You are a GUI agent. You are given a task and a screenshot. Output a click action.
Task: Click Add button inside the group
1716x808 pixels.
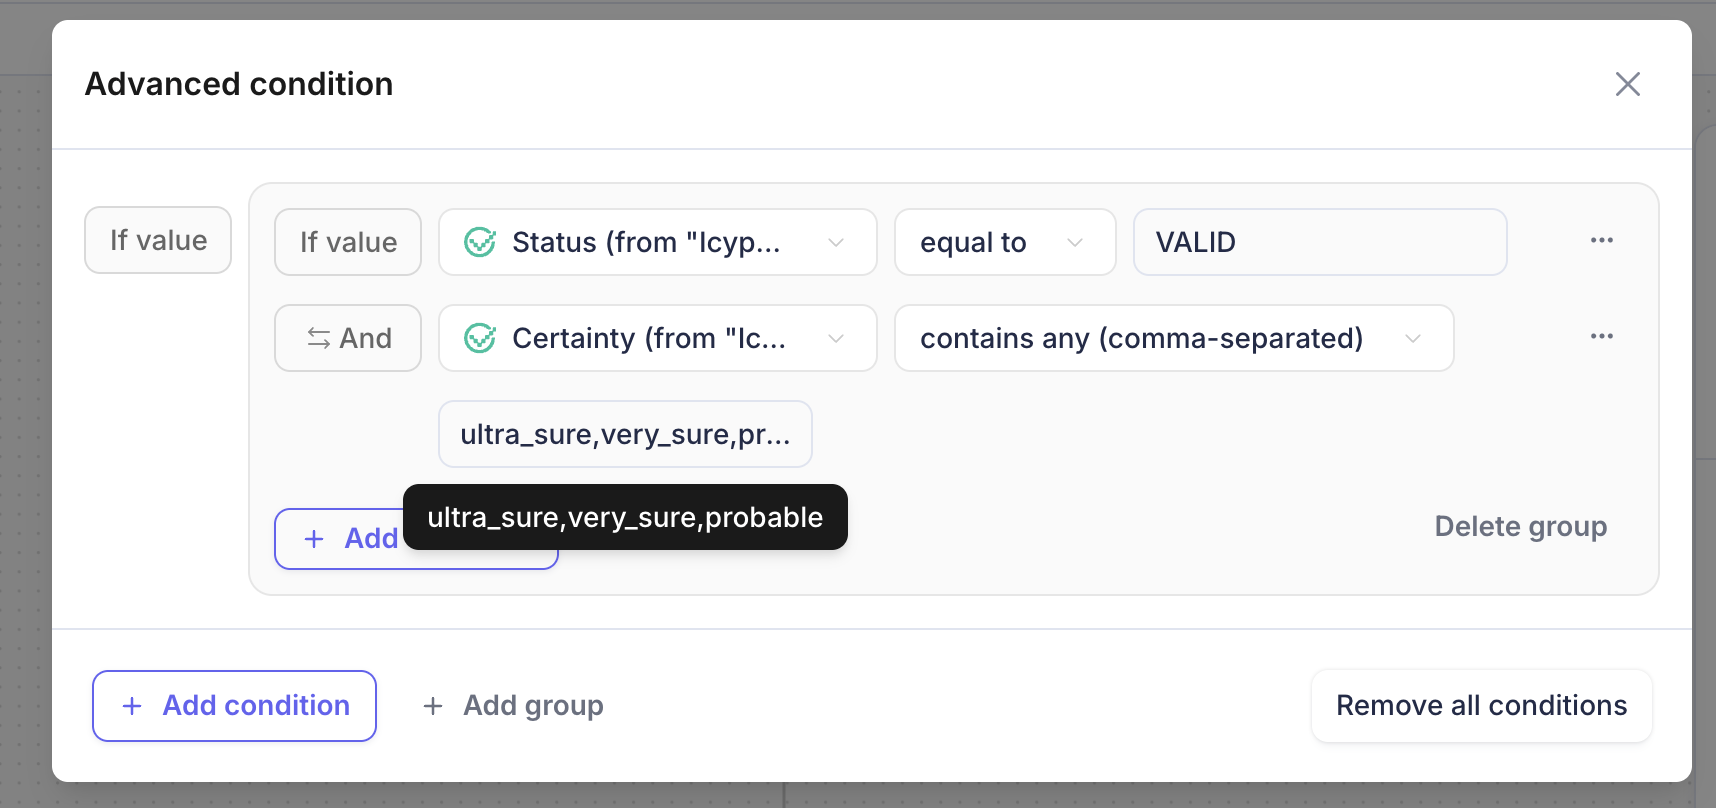coord(340,539)
